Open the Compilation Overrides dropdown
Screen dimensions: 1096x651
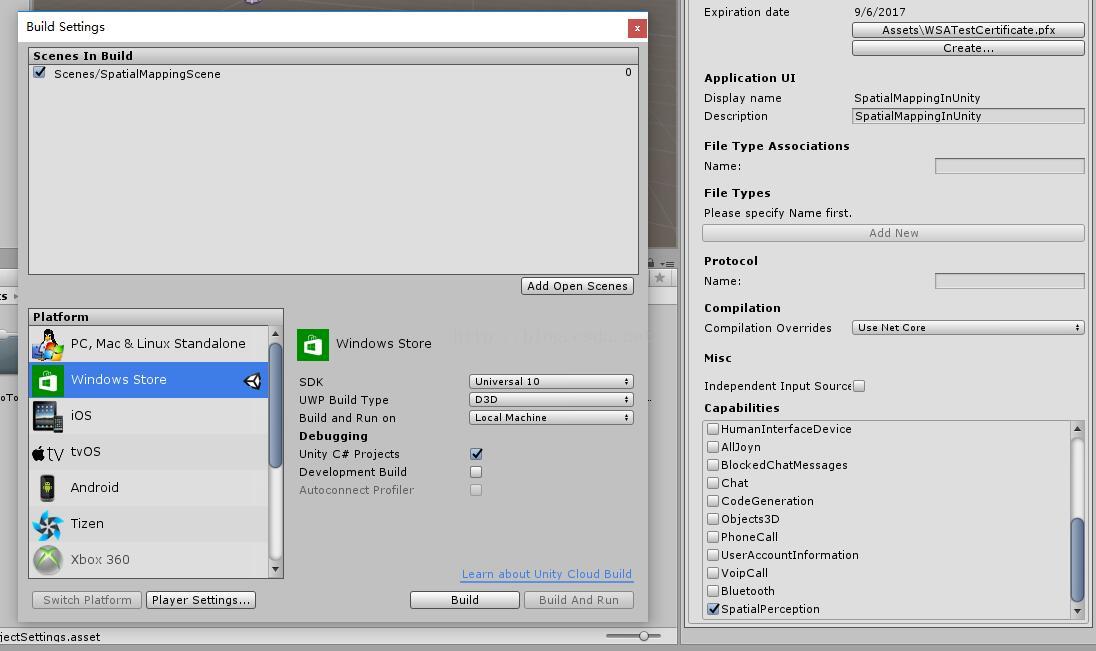click(x=968, y=327)
